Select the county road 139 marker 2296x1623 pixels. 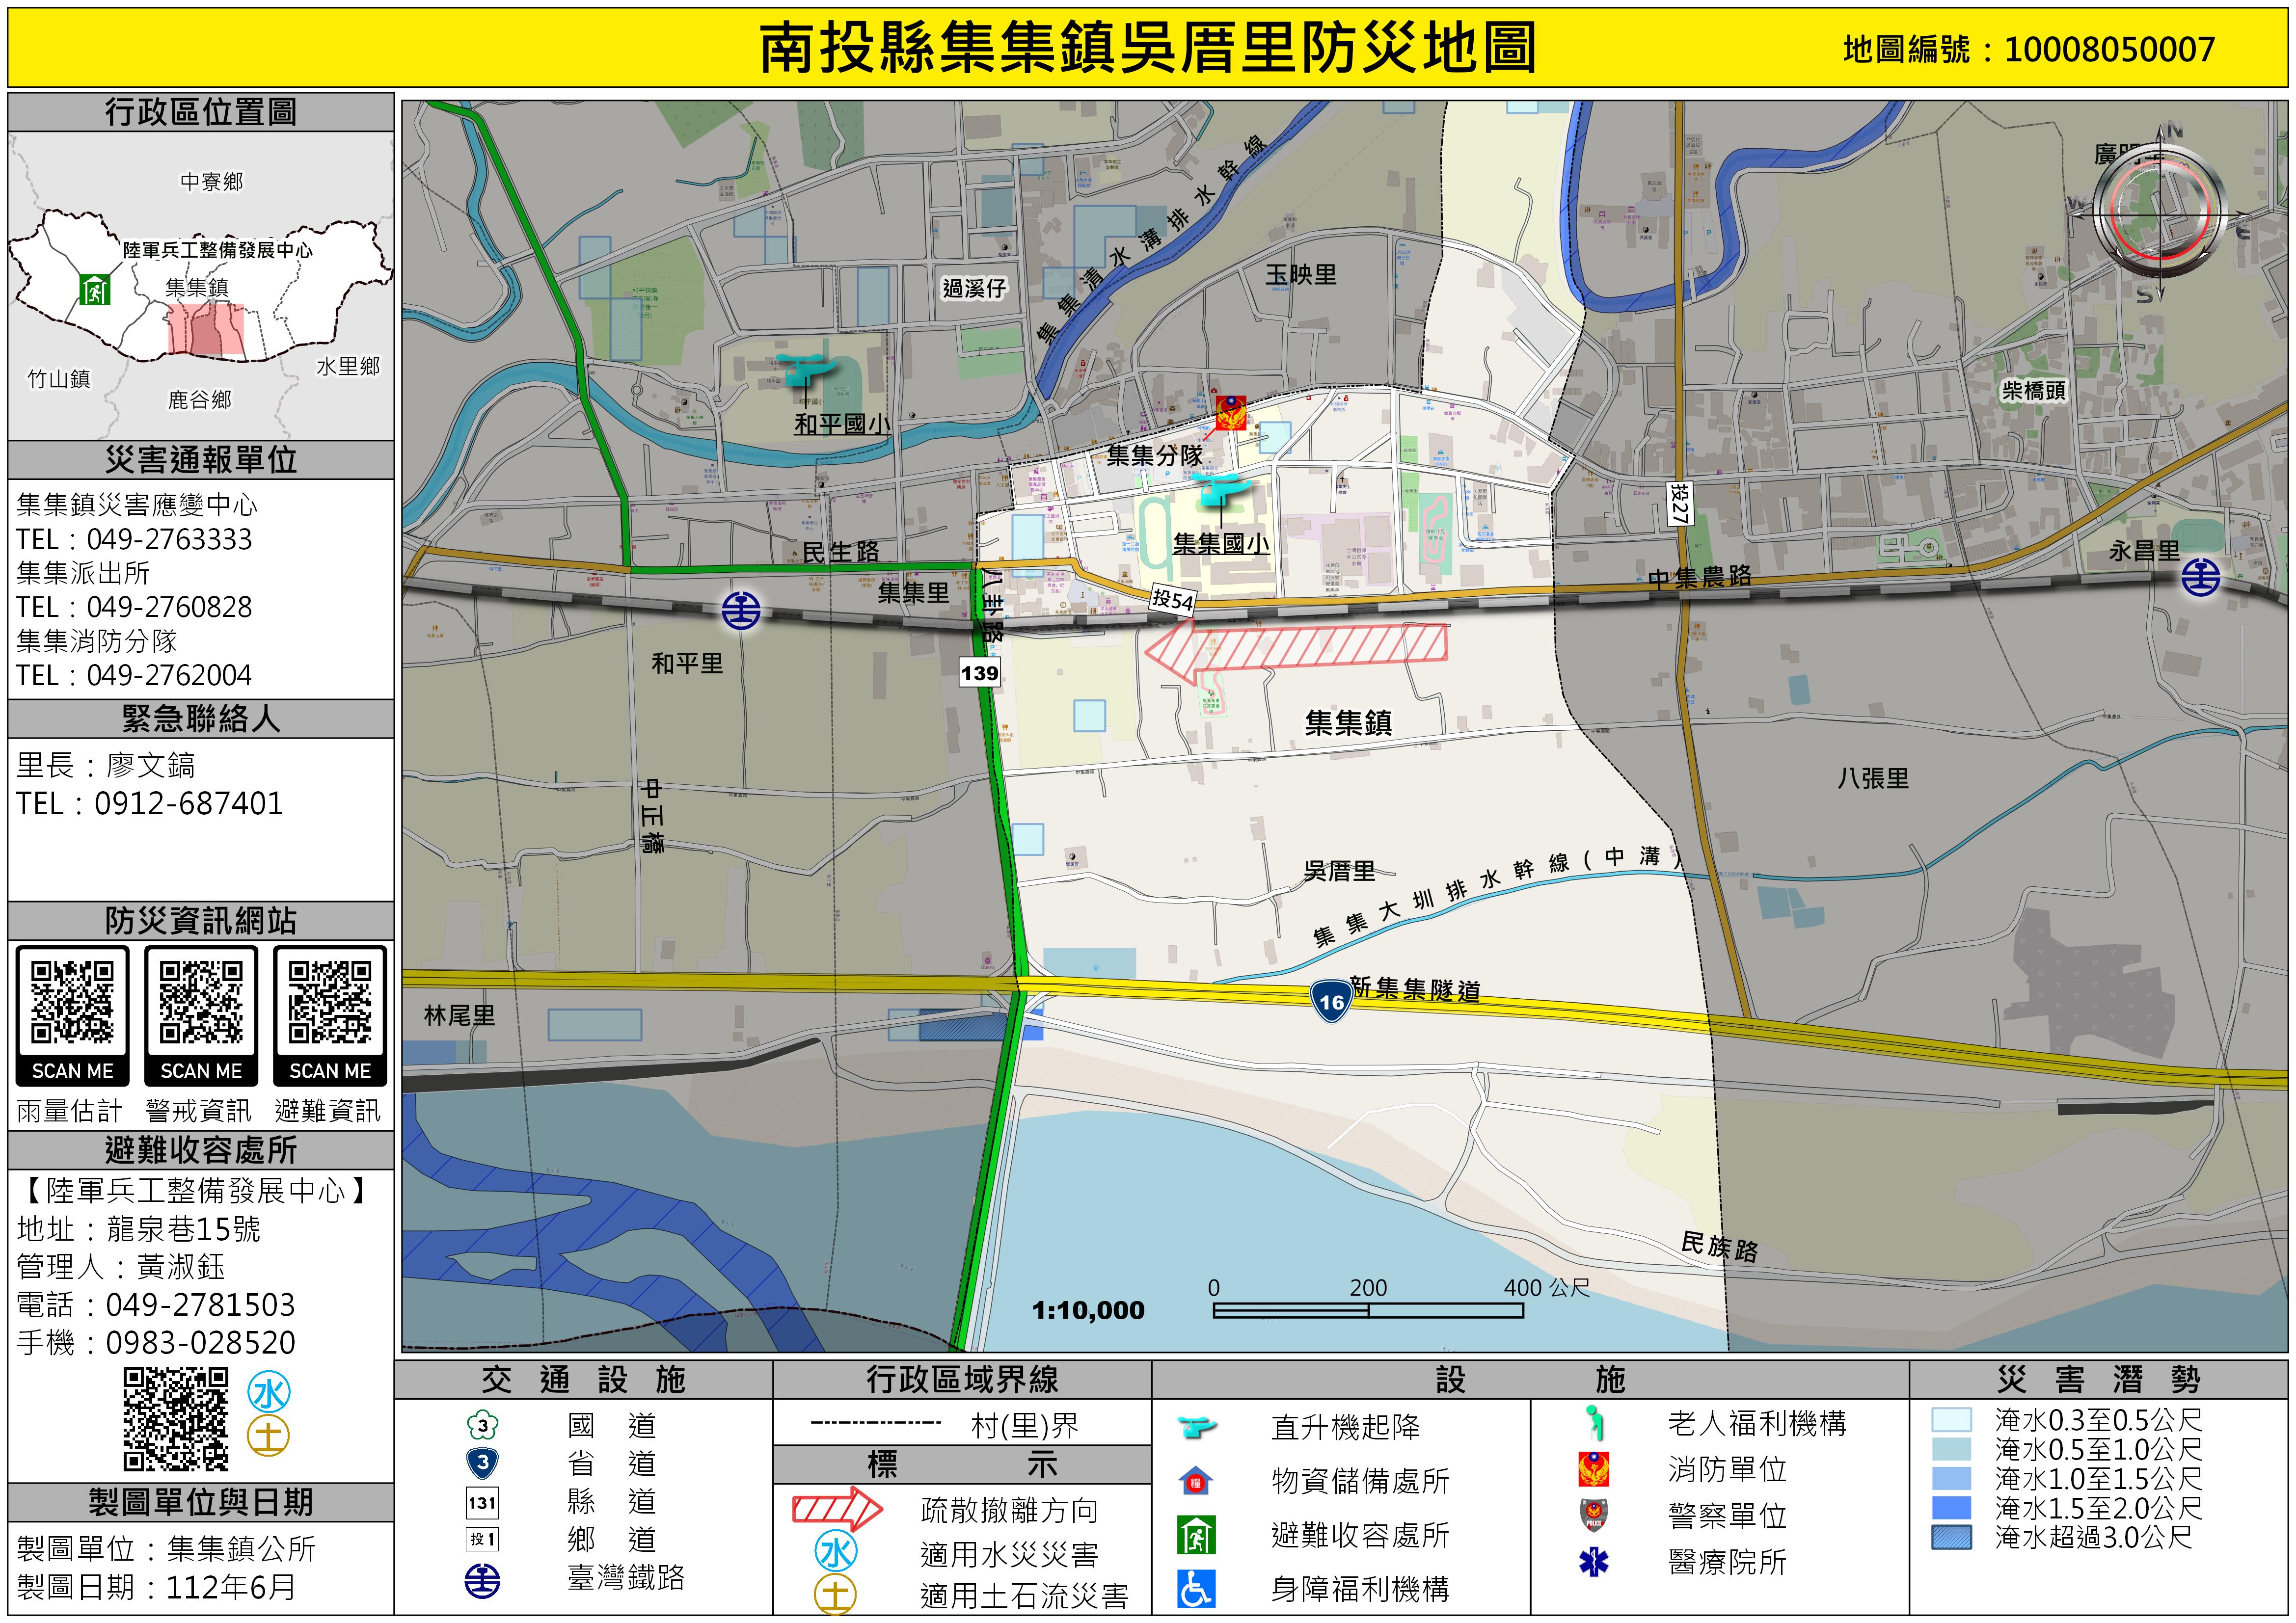pyautogui.click(x=979, y=672)
